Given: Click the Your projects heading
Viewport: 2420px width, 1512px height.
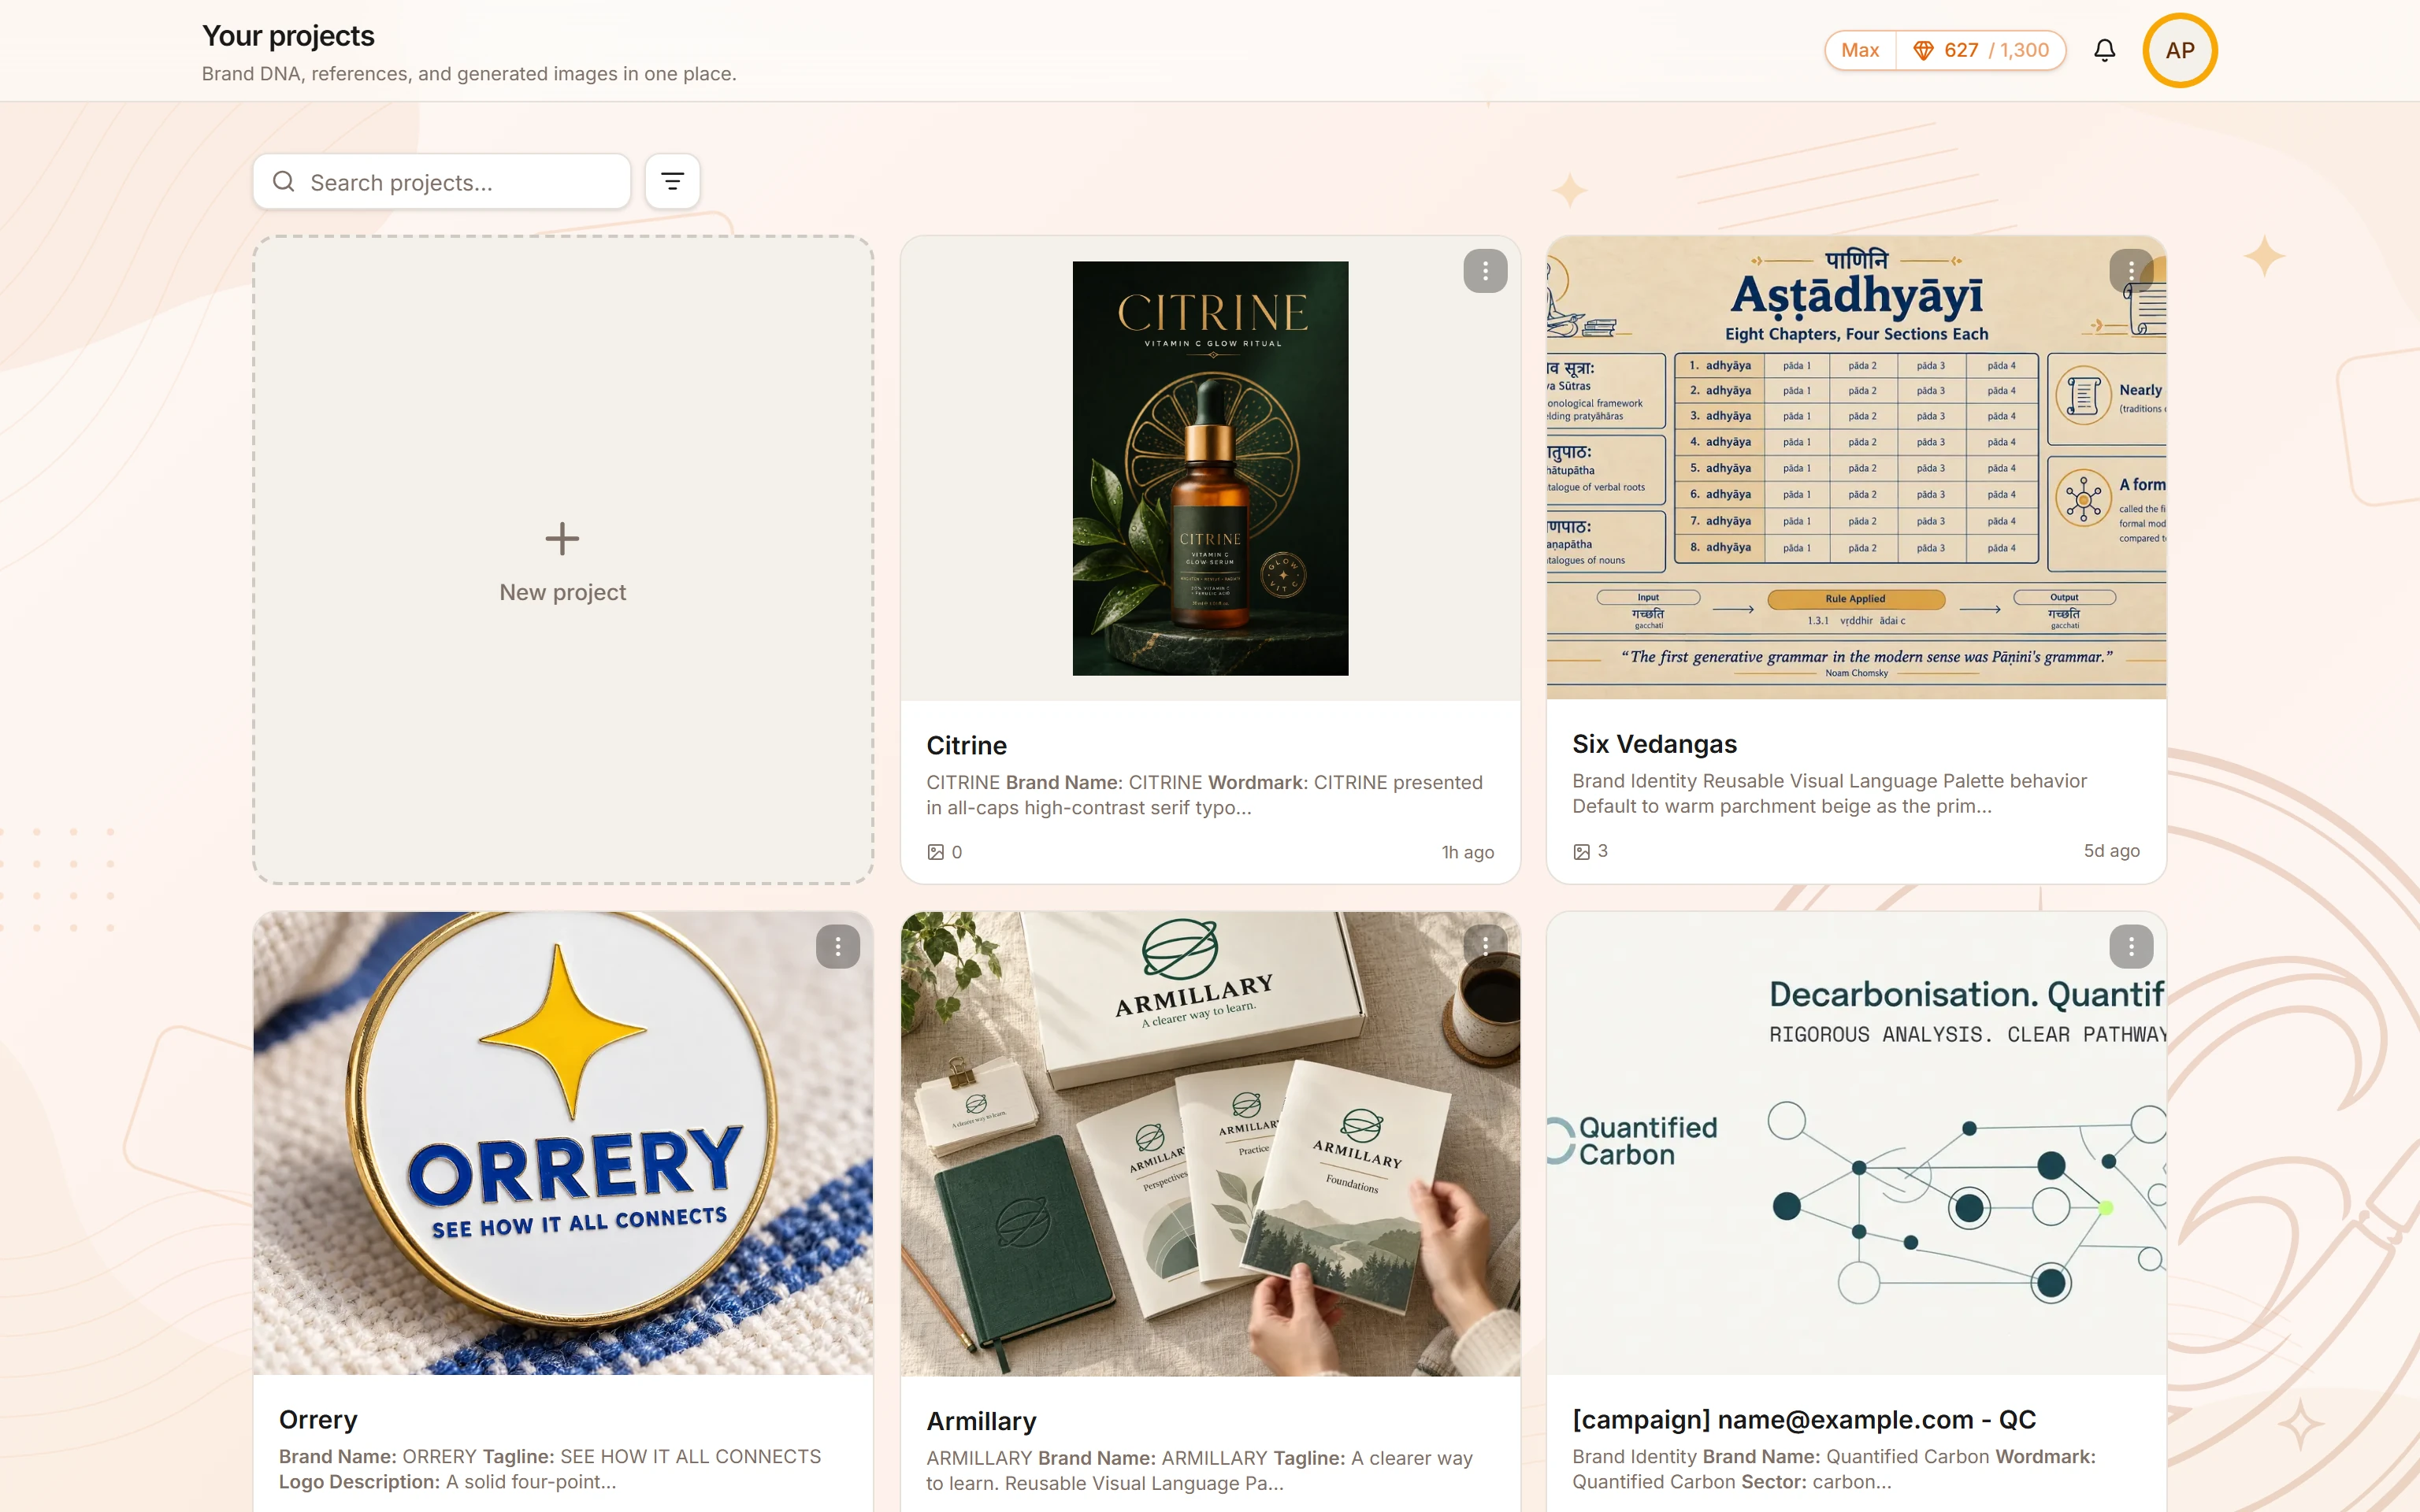Looking at the screenshot, I should point(288,36).
